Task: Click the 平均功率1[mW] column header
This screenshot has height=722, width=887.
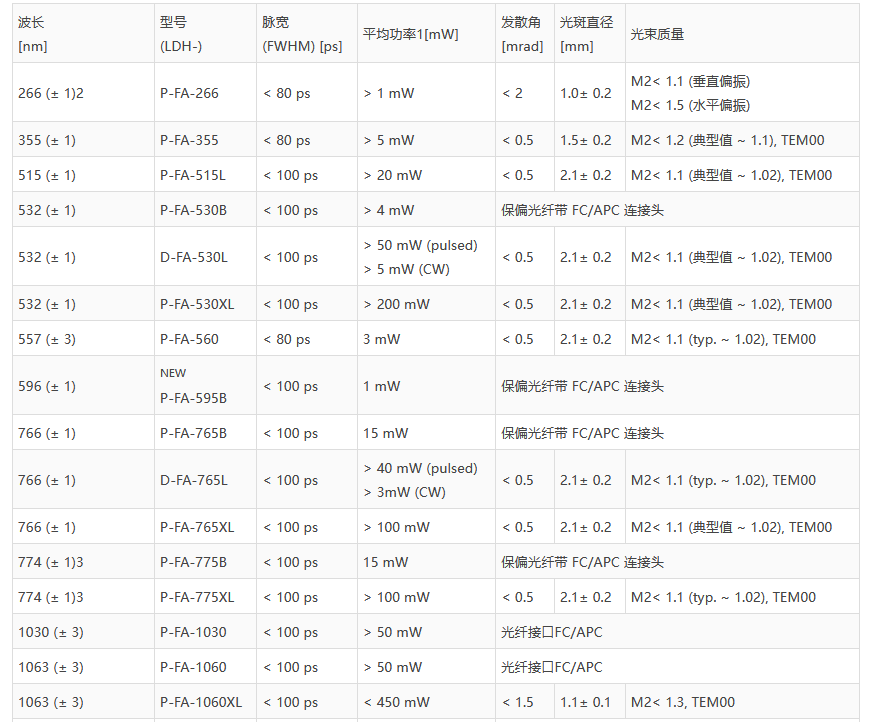Action: tap(410, 34)
